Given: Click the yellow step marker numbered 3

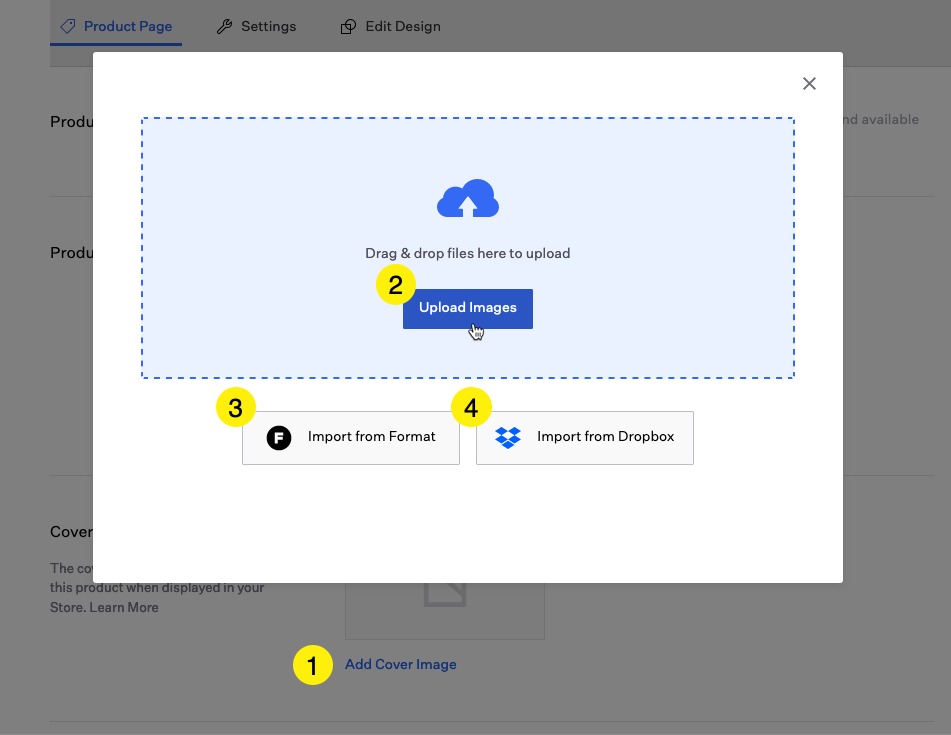Looking at the screenshot, I should (x=236, y=408).
